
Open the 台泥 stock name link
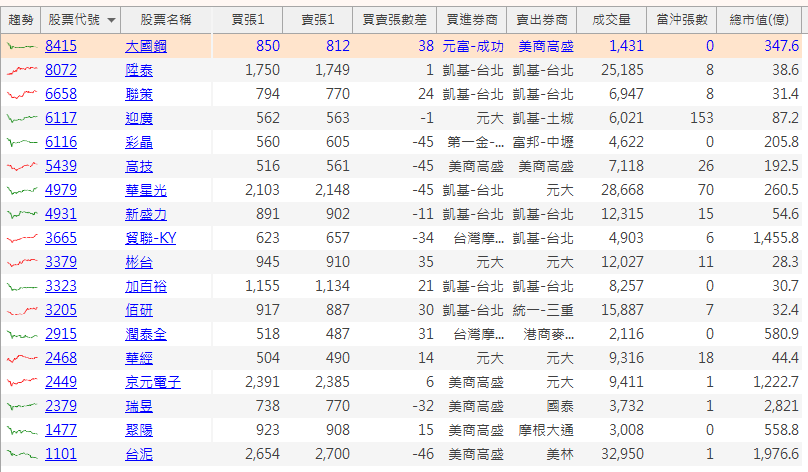pos(139,454)
